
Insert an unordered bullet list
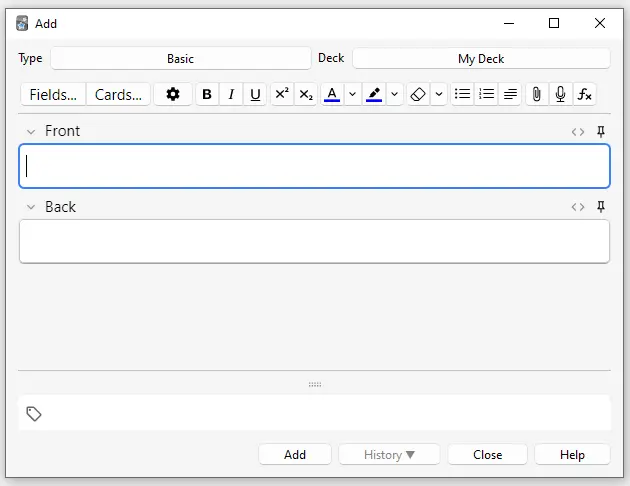click(x=462, y=94)
